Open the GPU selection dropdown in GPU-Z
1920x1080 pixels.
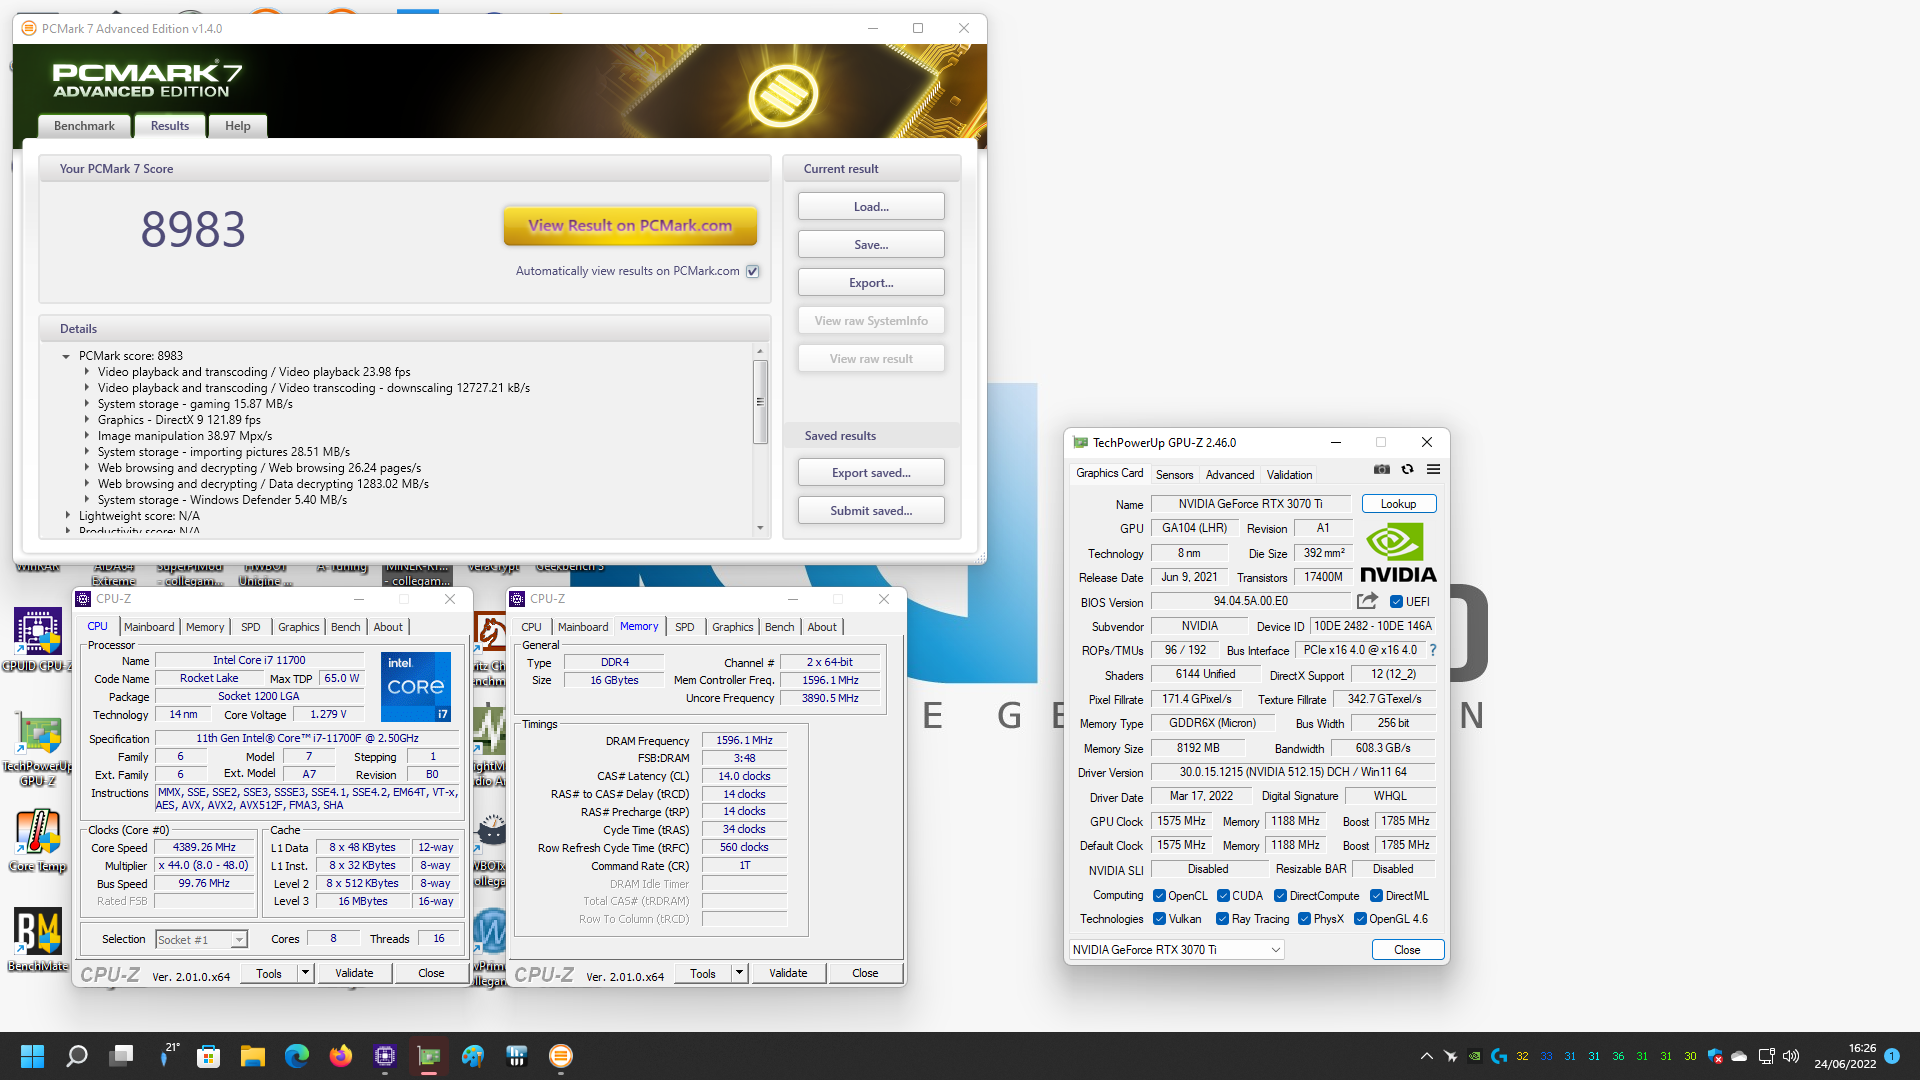pos(1176,950)
